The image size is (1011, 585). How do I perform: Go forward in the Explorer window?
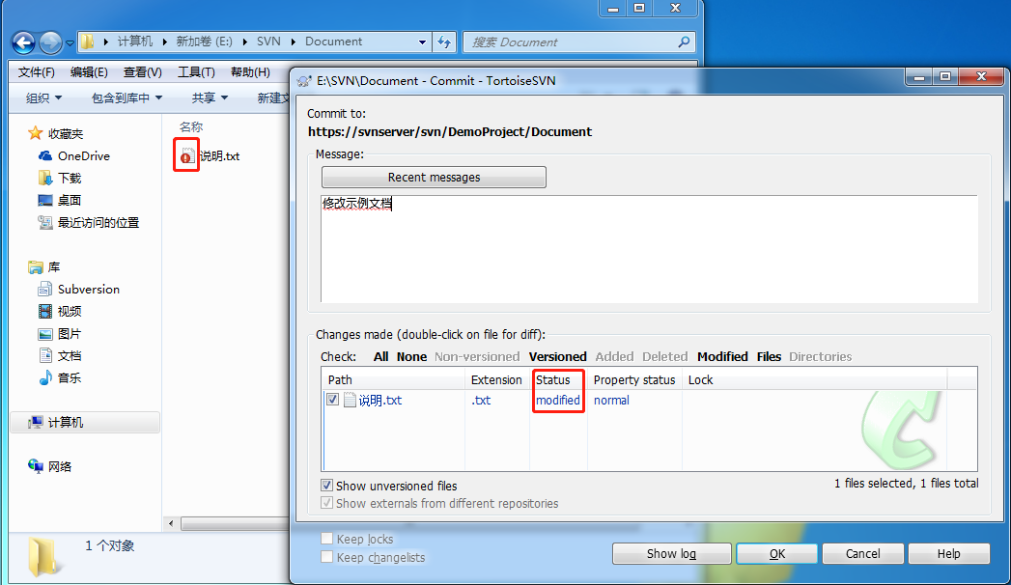51,43
